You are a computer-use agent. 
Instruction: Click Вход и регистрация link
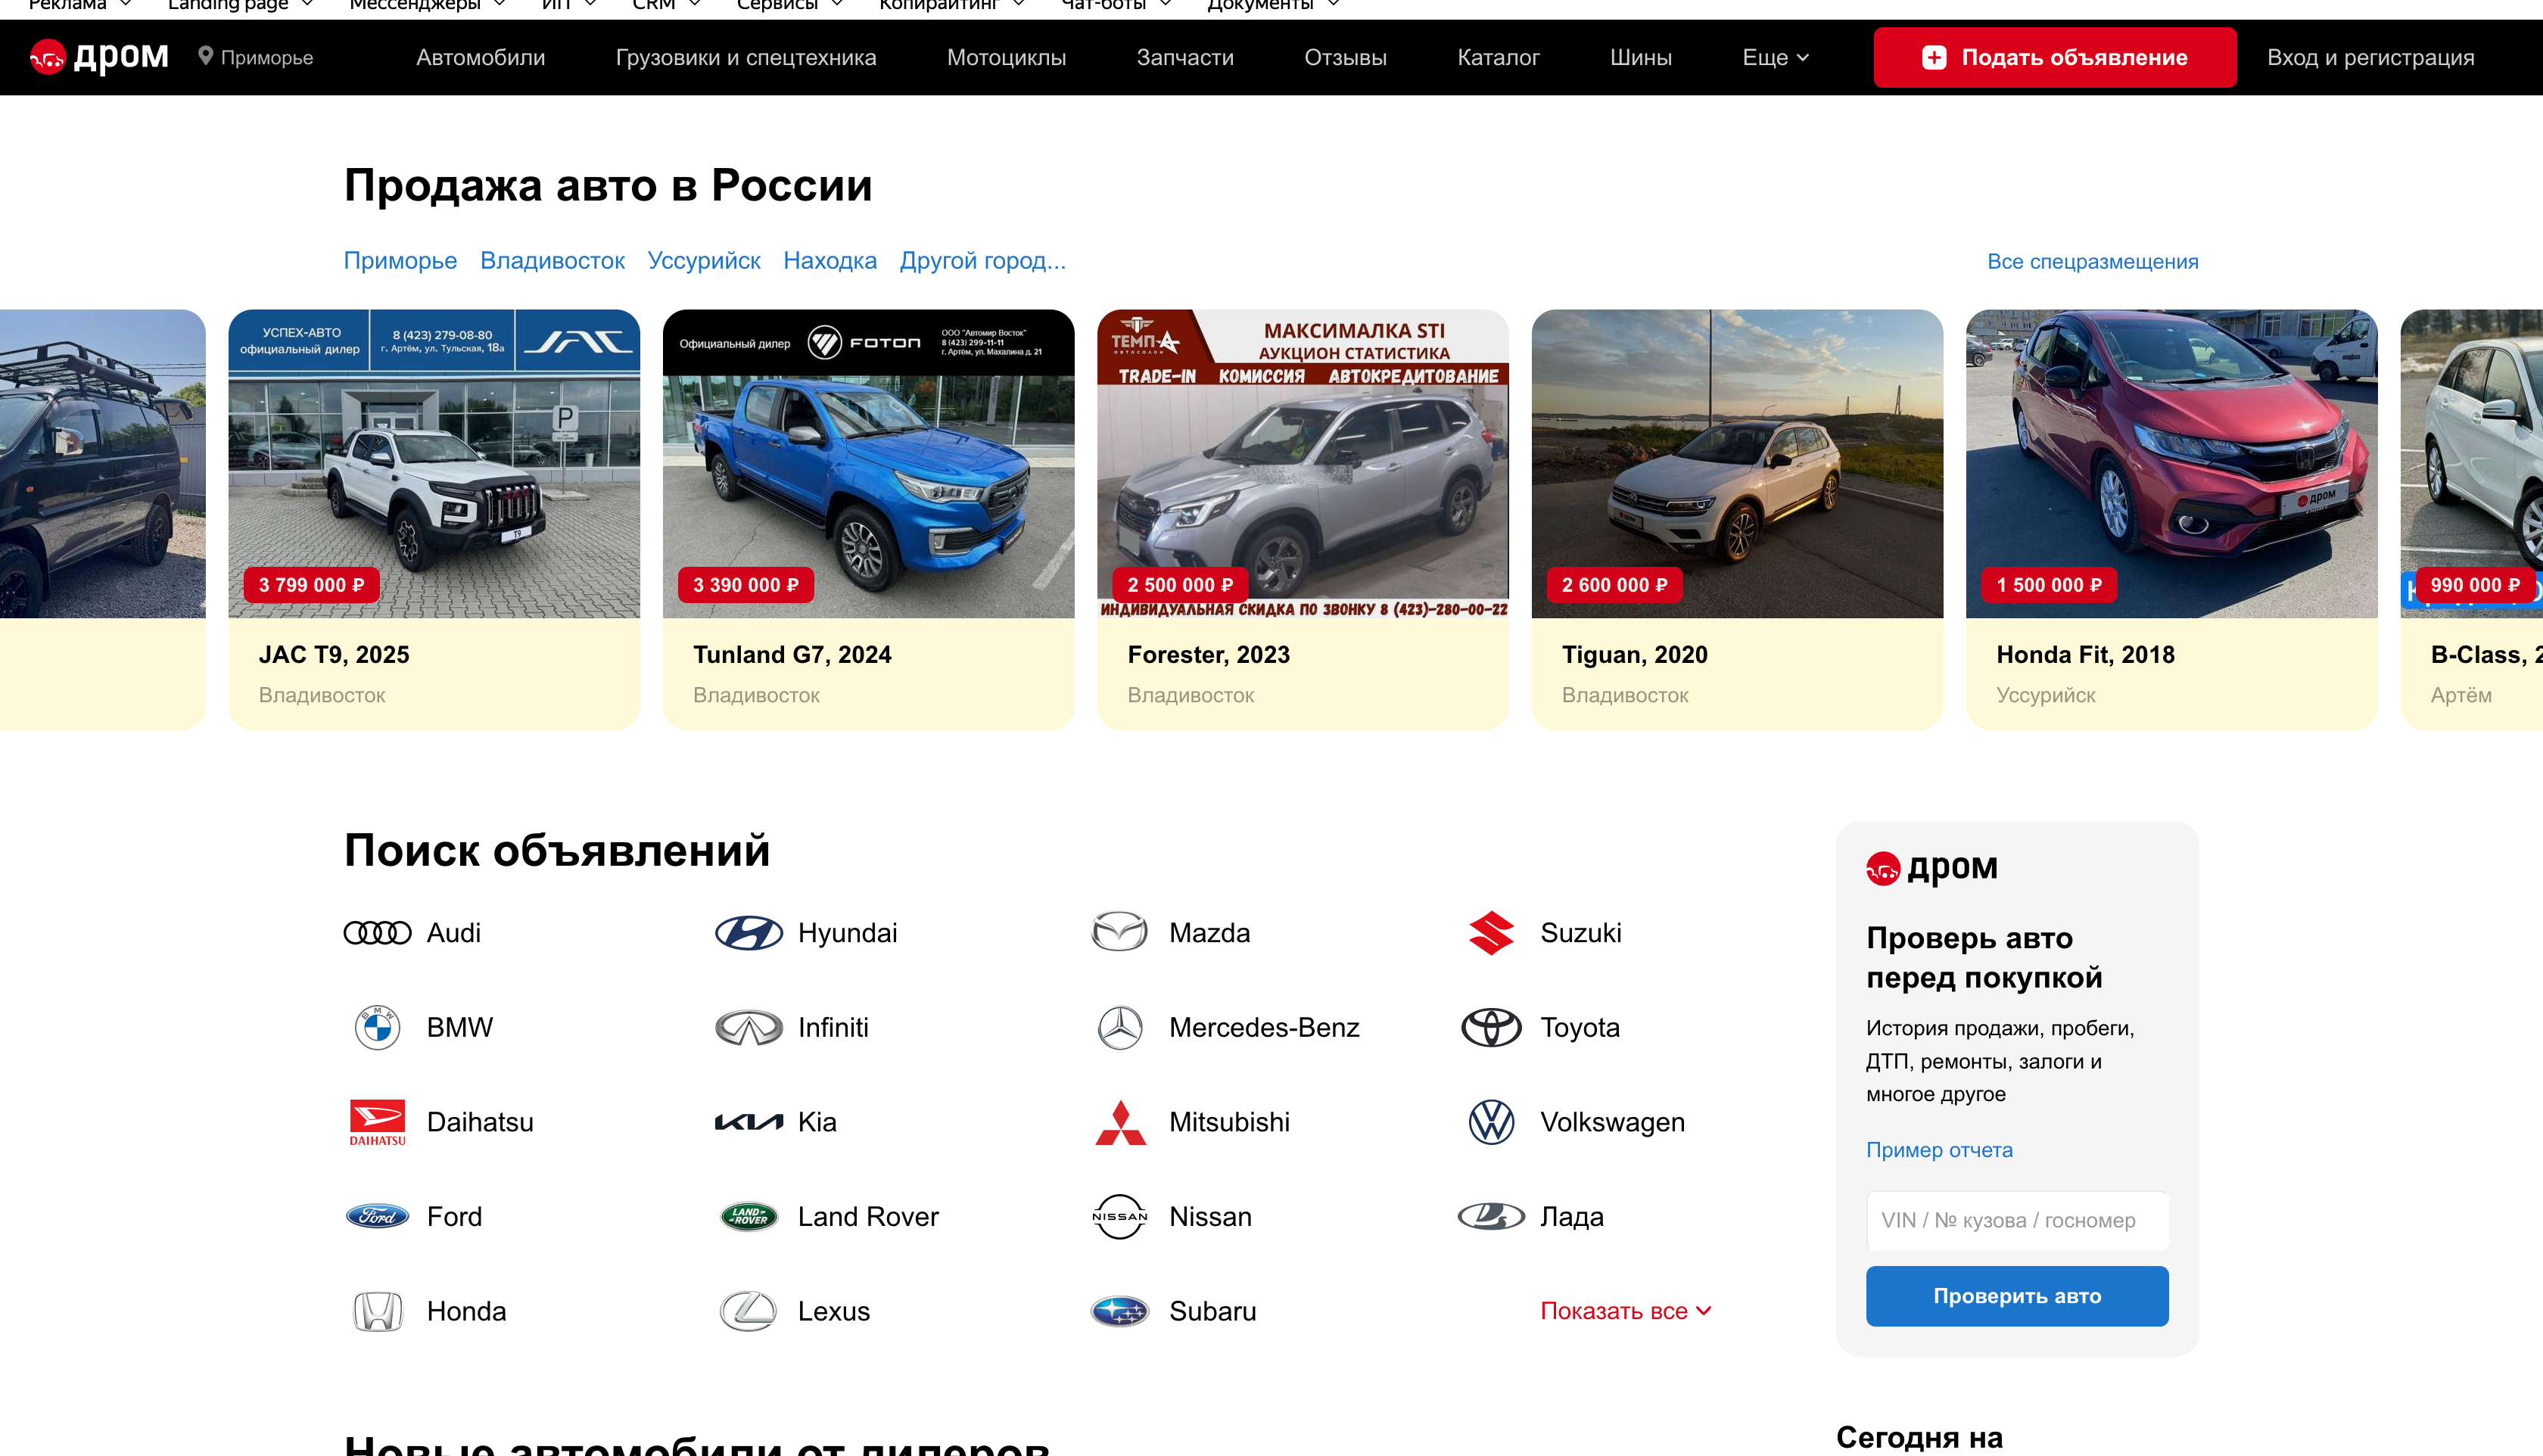pyautogui.click(x=2370, y=57)
